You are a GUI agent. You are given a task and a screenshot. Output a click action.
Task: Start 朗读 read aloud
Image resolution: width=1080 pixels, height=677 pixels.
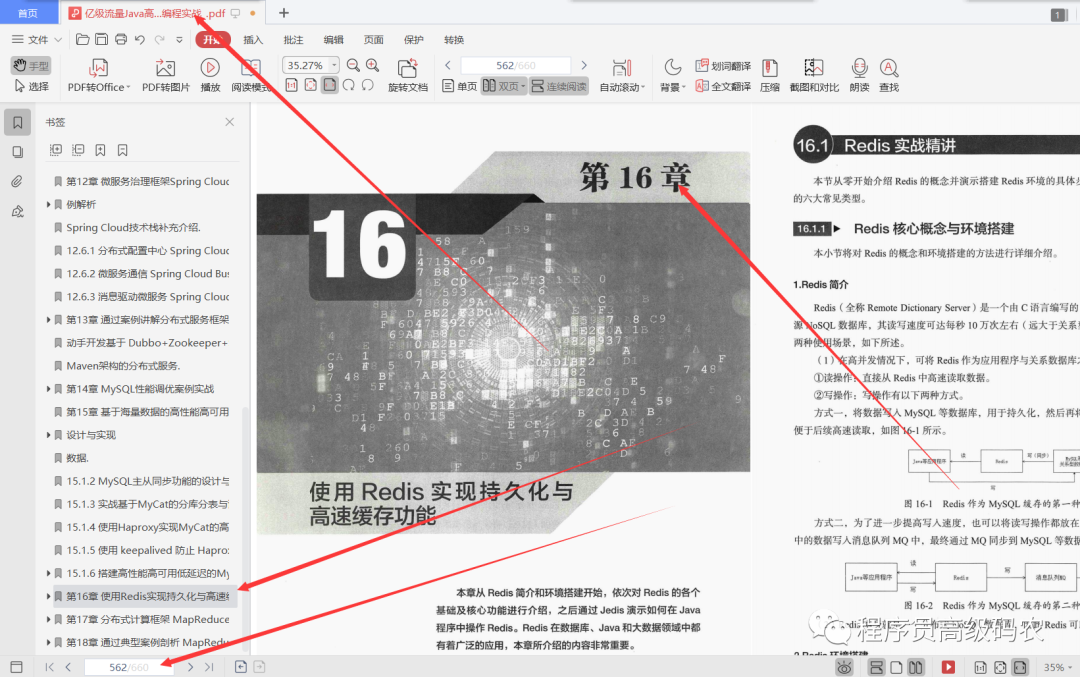[859, 76]
